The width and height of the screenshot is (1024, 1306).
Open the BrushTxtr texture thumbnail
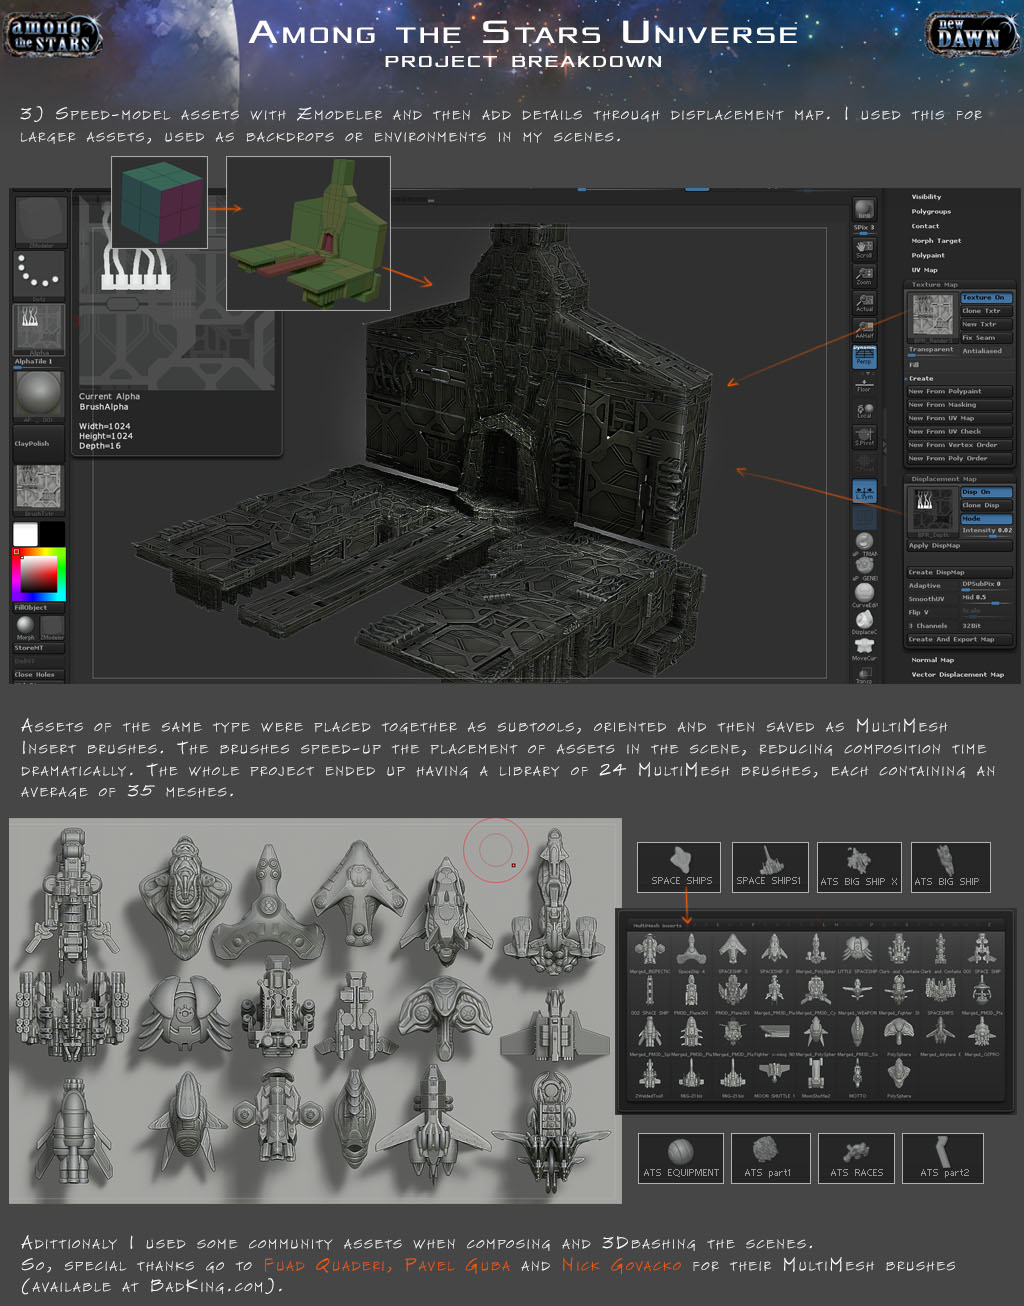40,490
